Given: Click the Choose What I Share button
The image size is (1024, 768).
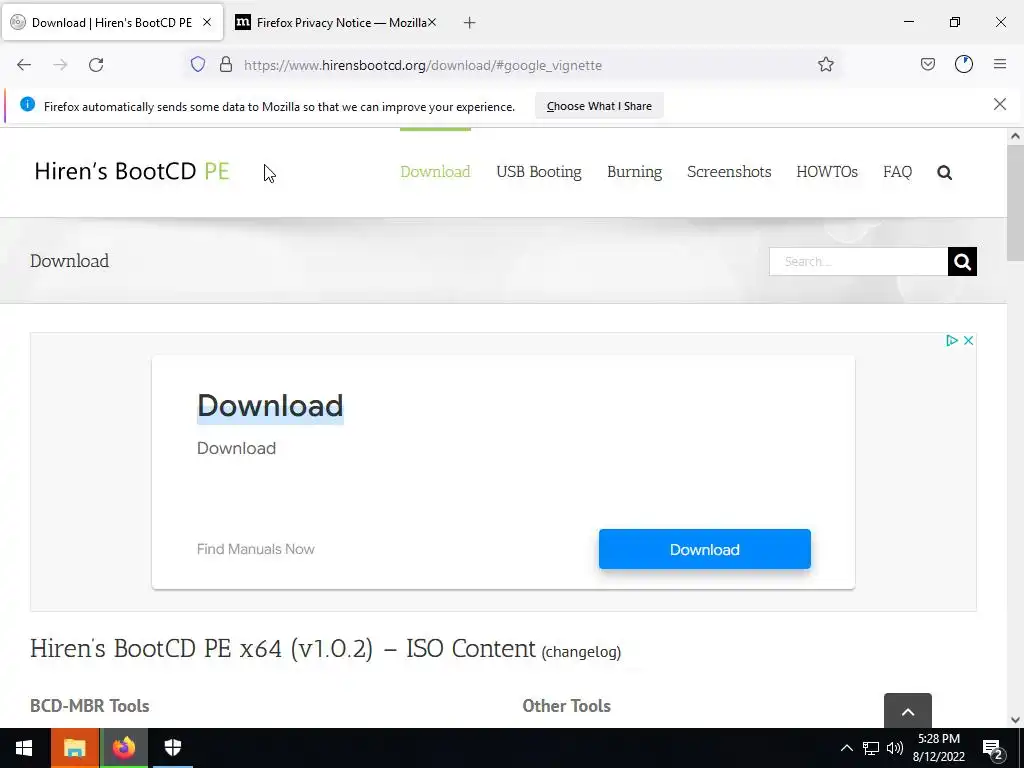Looking at the screenshot, I should pos(599,106).
